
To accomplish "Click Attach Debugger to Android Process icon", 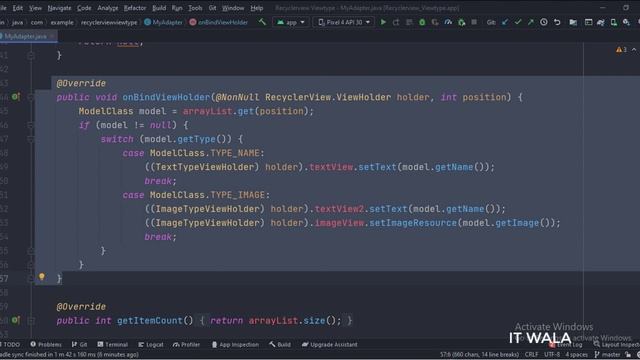I will (x=461, y=22).
